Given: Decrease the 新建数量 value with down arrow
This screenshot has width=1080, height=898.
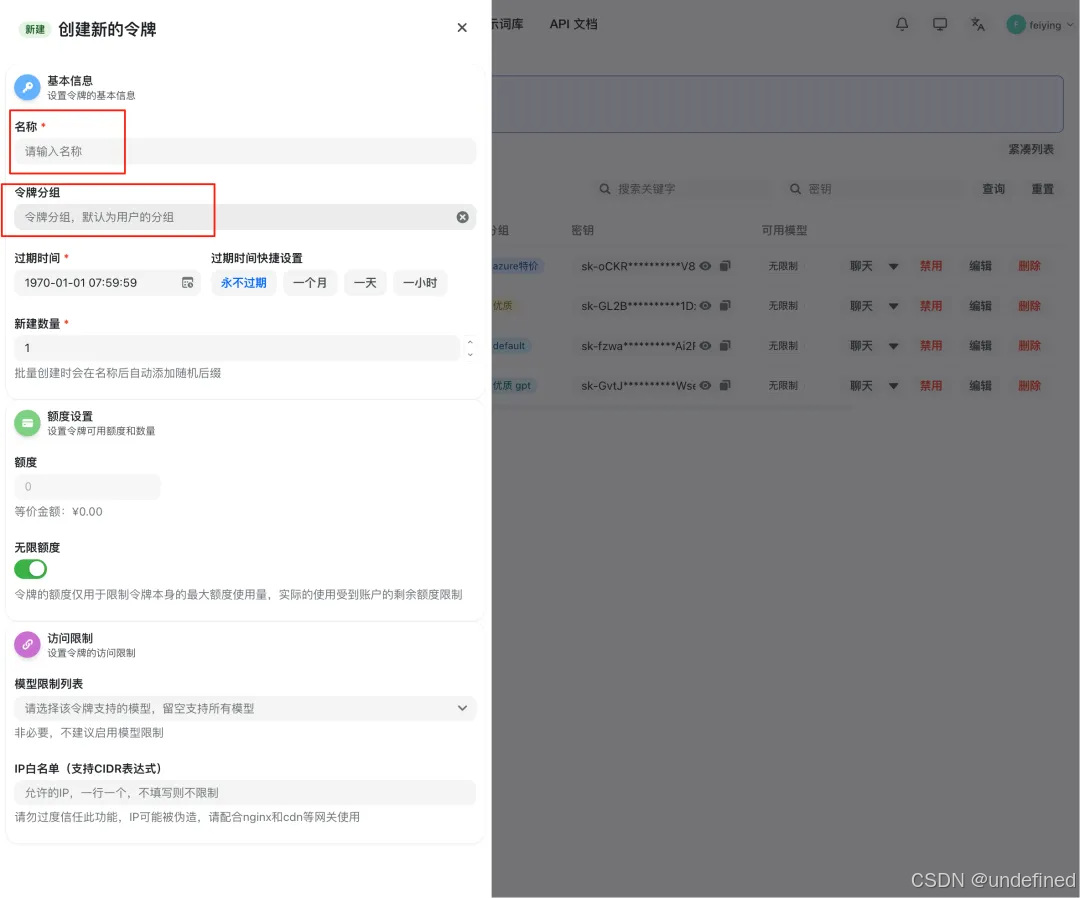Looking at the screenshot, I should tap(470, 355).
